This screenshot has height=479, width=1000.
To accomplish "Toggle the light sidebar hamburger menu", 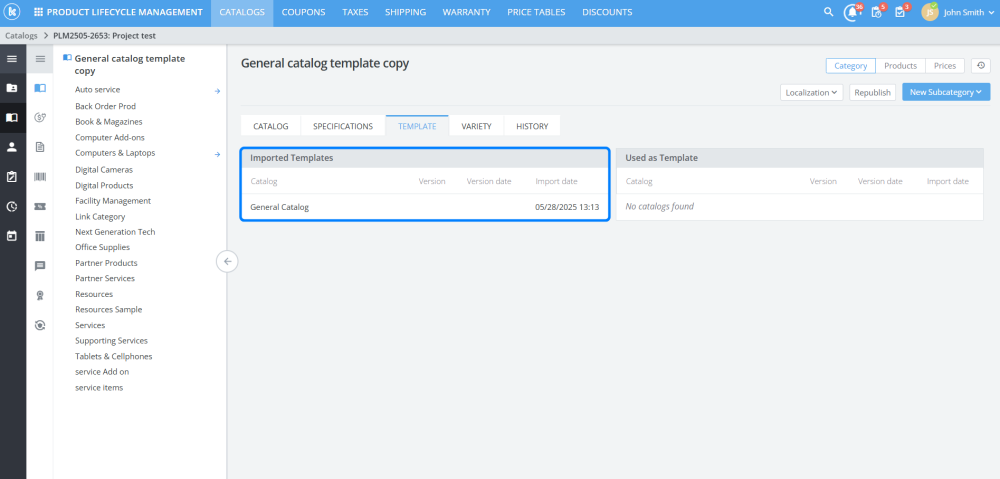I will [40, 59].
